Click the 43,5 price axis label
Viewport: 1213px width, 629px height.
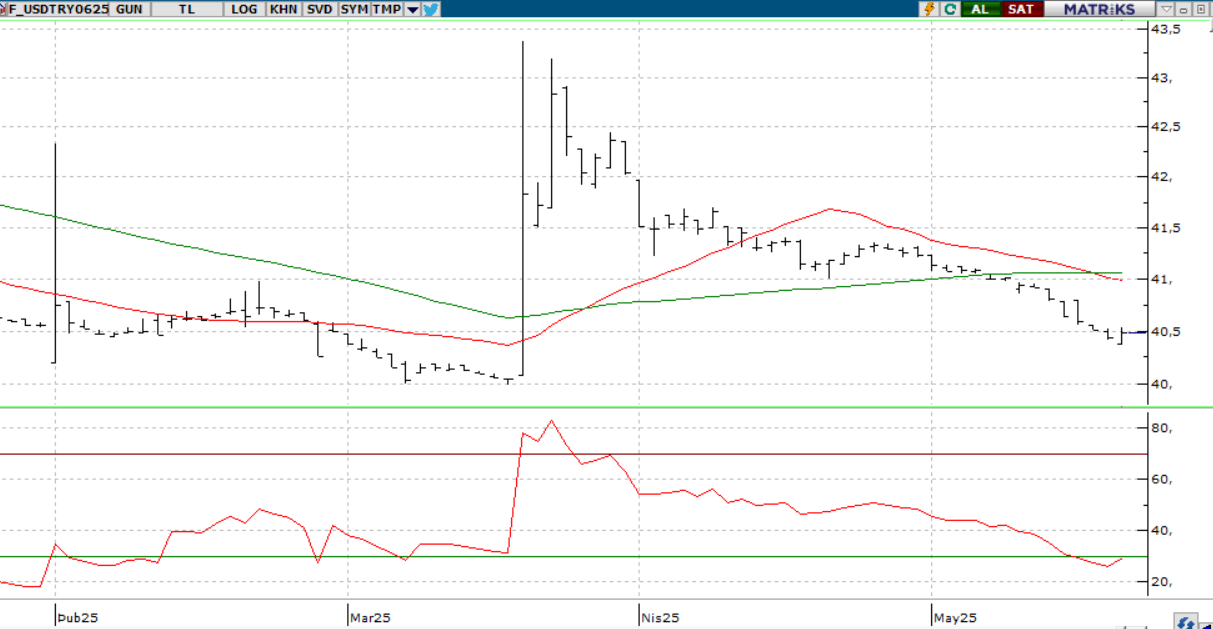click(x=1166, y=29)
